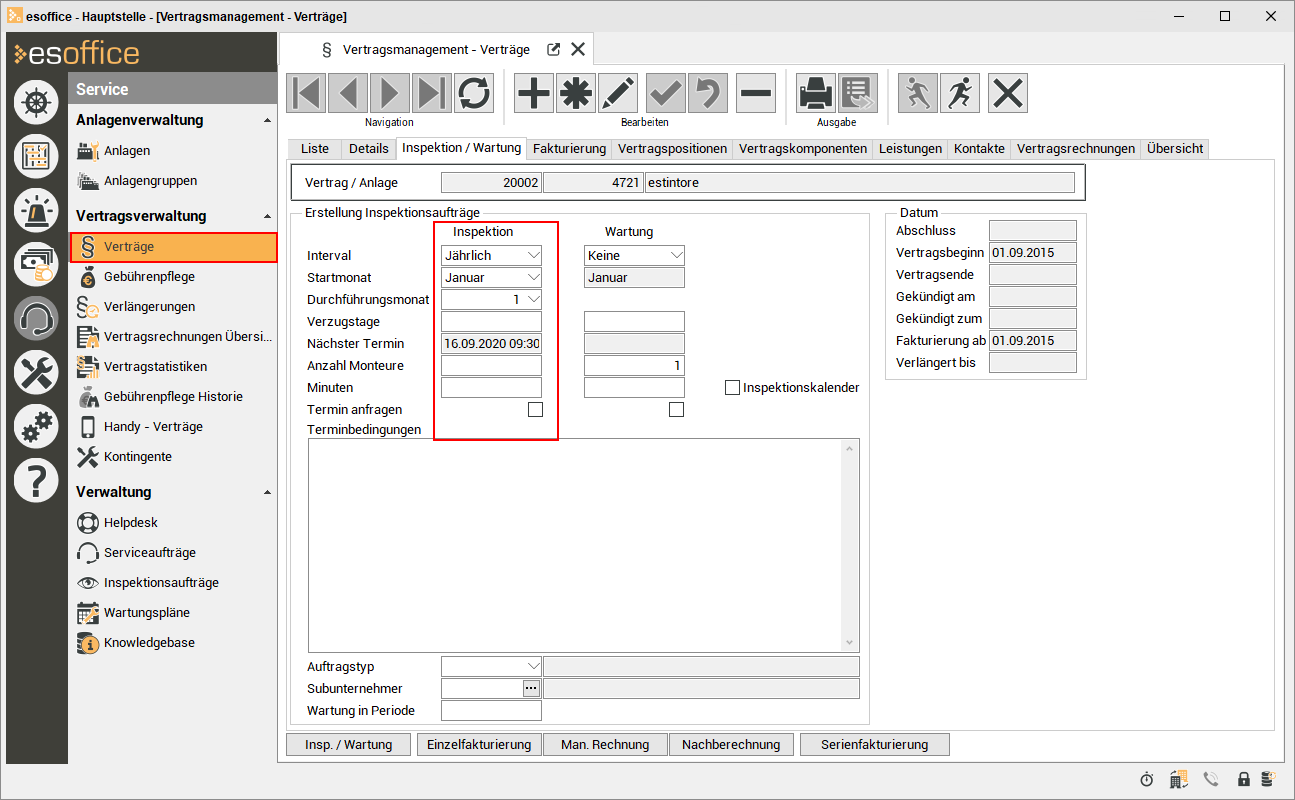Click the Terminbedingungen text area
The height and width of the screenshot is (800, 1295).
583,545
